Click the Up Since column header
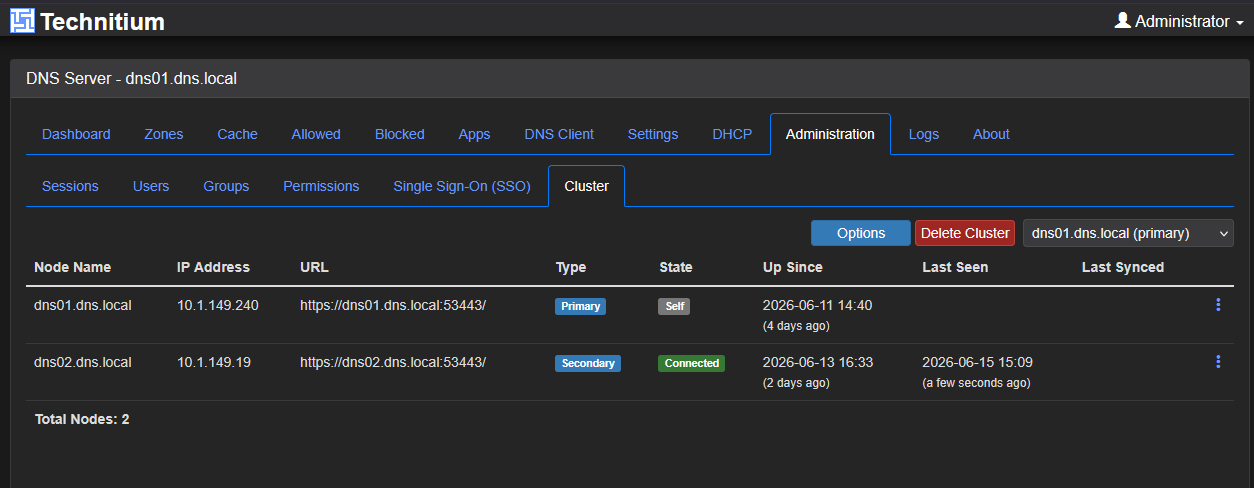 click(793, 267)
